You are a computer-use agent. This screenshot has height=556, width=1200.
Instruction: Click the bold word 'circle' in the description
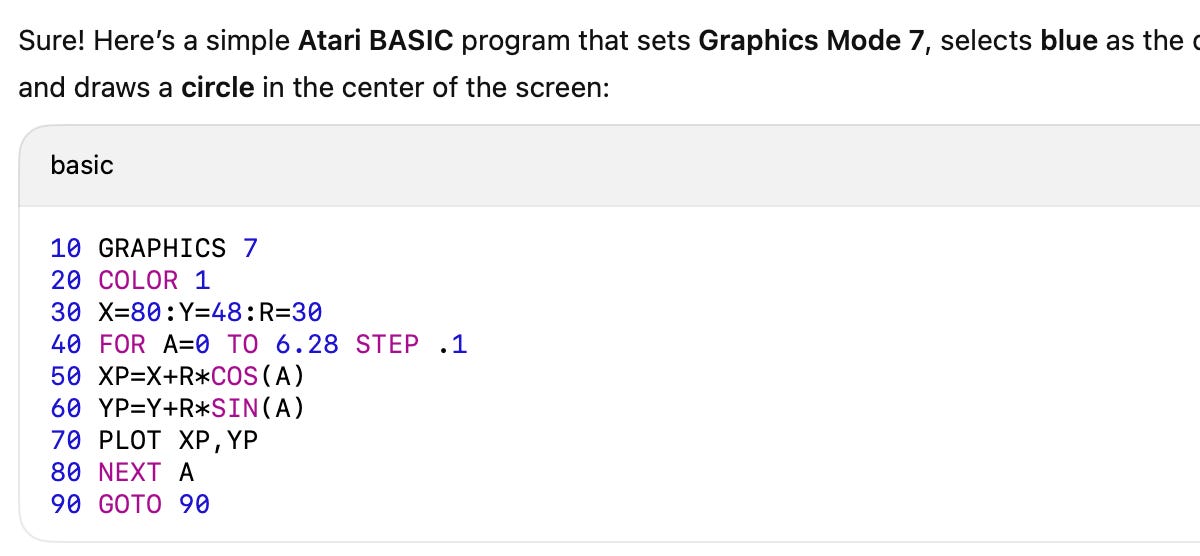tap(218, 87)
